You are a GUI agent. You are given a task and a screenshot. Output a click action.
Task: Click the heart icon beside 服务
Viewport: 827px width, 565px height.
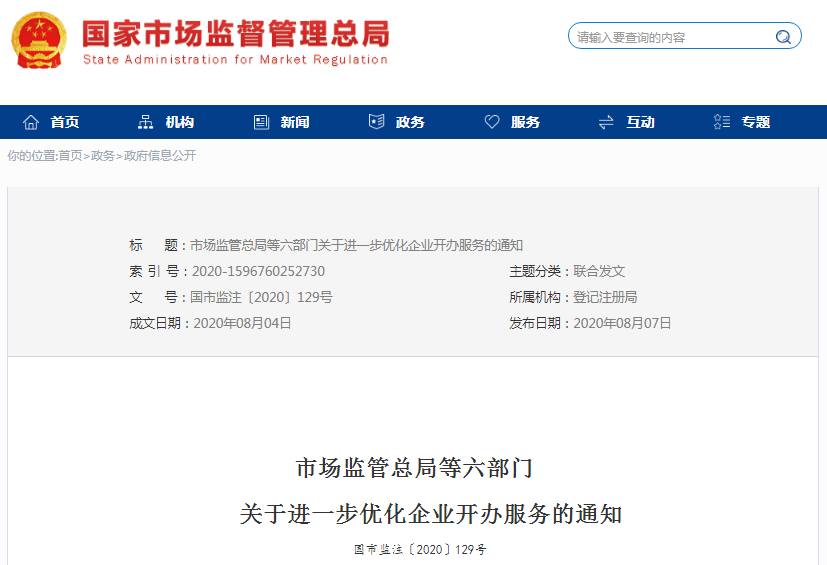tap(492, 122)
